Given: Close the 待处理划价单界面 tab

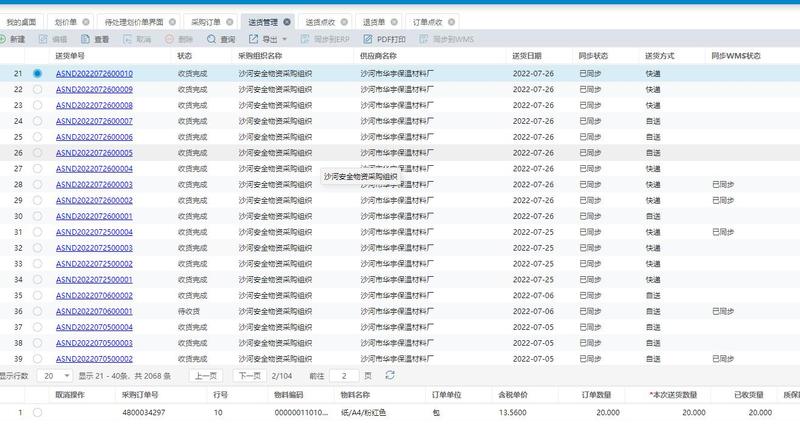Looking at the screenshot, I should (172, 22).
